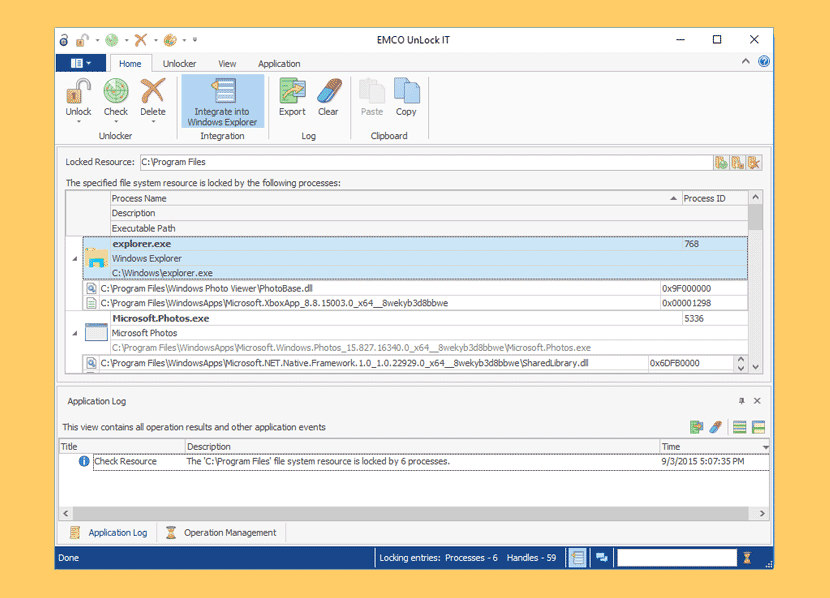Switch to the Operation Management bottom tab
The image size is (830, 598).
221,533
